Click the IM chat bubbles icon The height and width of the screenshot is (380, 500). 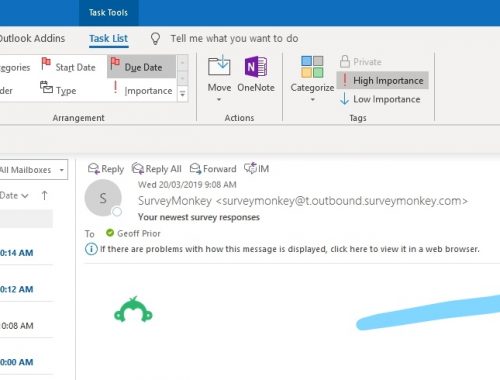pyautogui.click(x=250, y=168)
